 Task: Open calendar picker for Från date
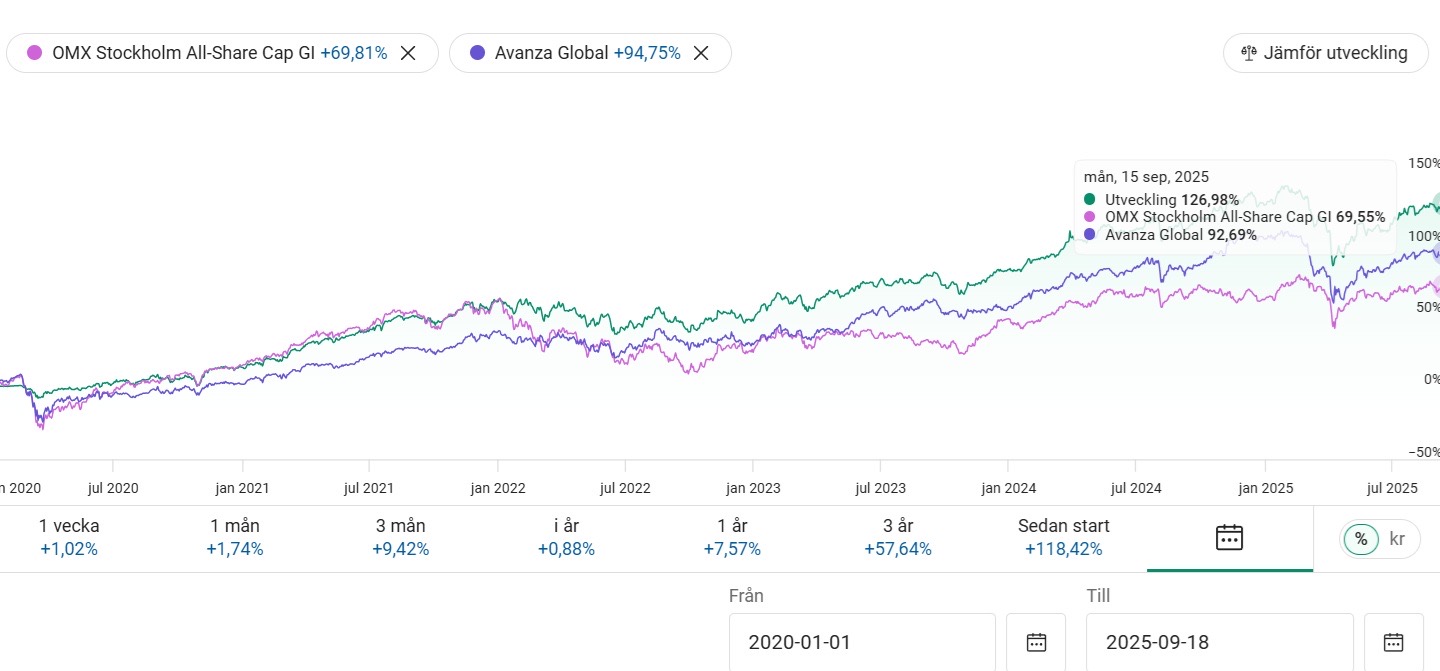(1036, 642)
